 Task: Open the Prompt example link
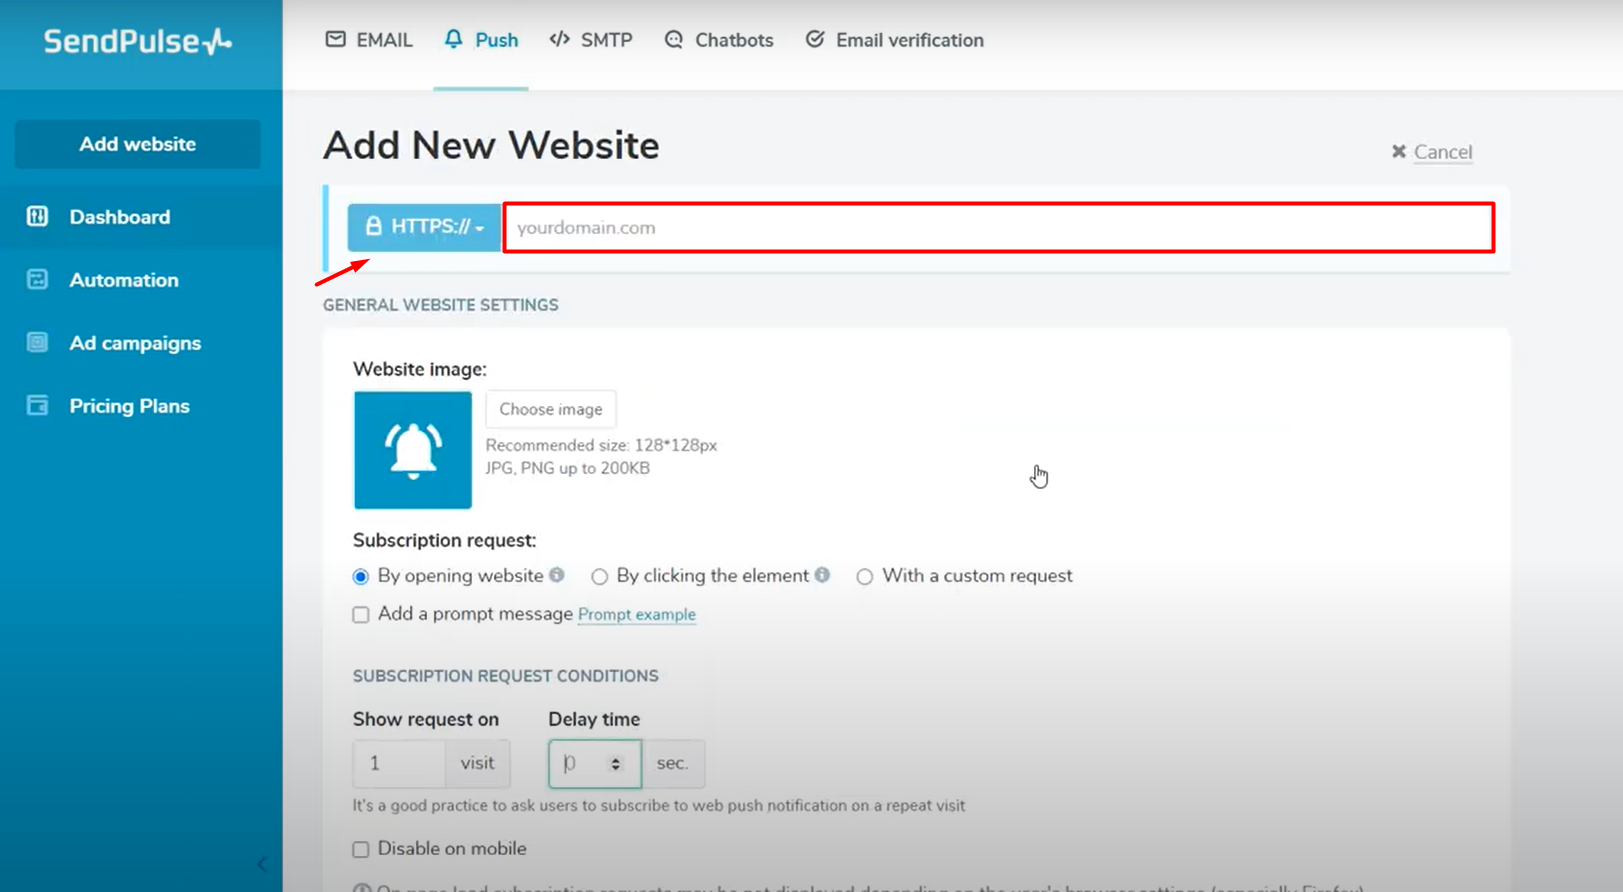pos(637,614)
